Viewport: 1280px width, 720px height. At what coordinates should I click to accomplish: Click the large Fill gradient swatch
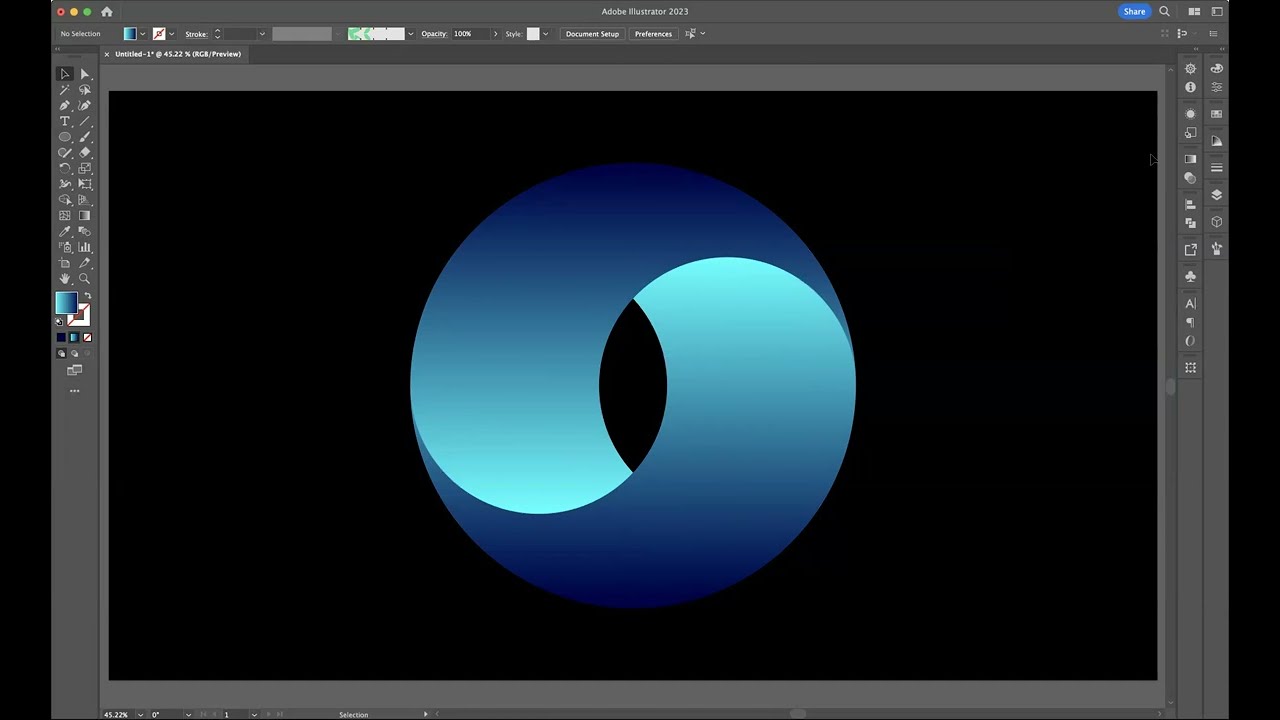pos(66,303)
